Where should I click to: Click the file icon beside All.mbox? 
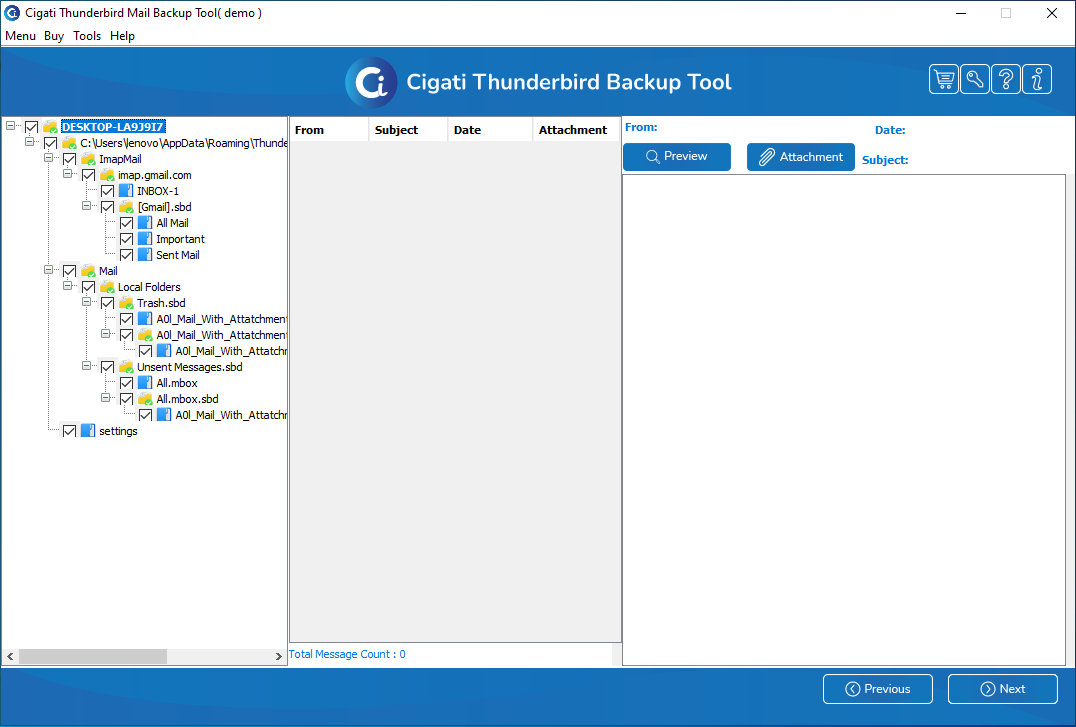point(145,383)
